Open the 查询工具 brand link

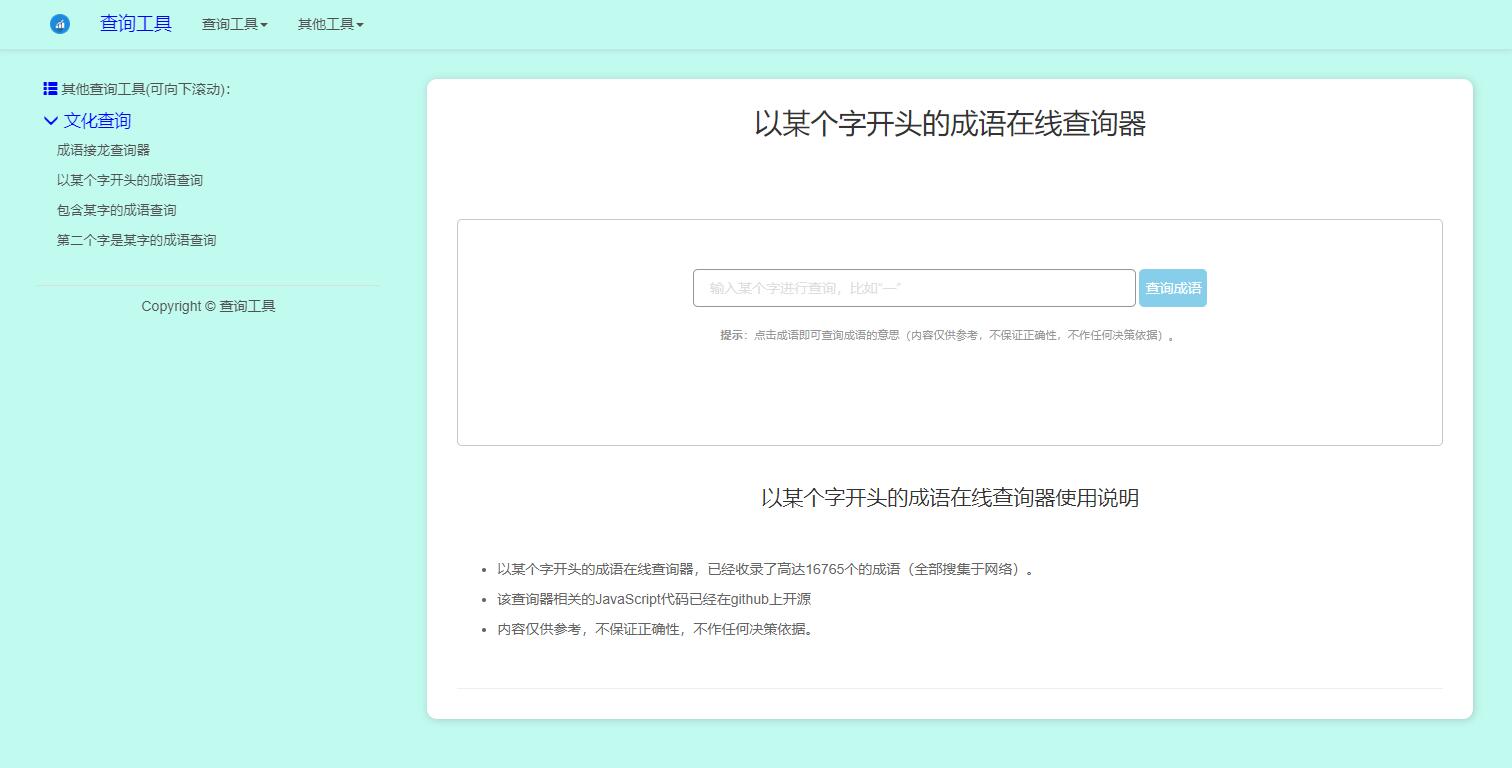pos(136,24)
